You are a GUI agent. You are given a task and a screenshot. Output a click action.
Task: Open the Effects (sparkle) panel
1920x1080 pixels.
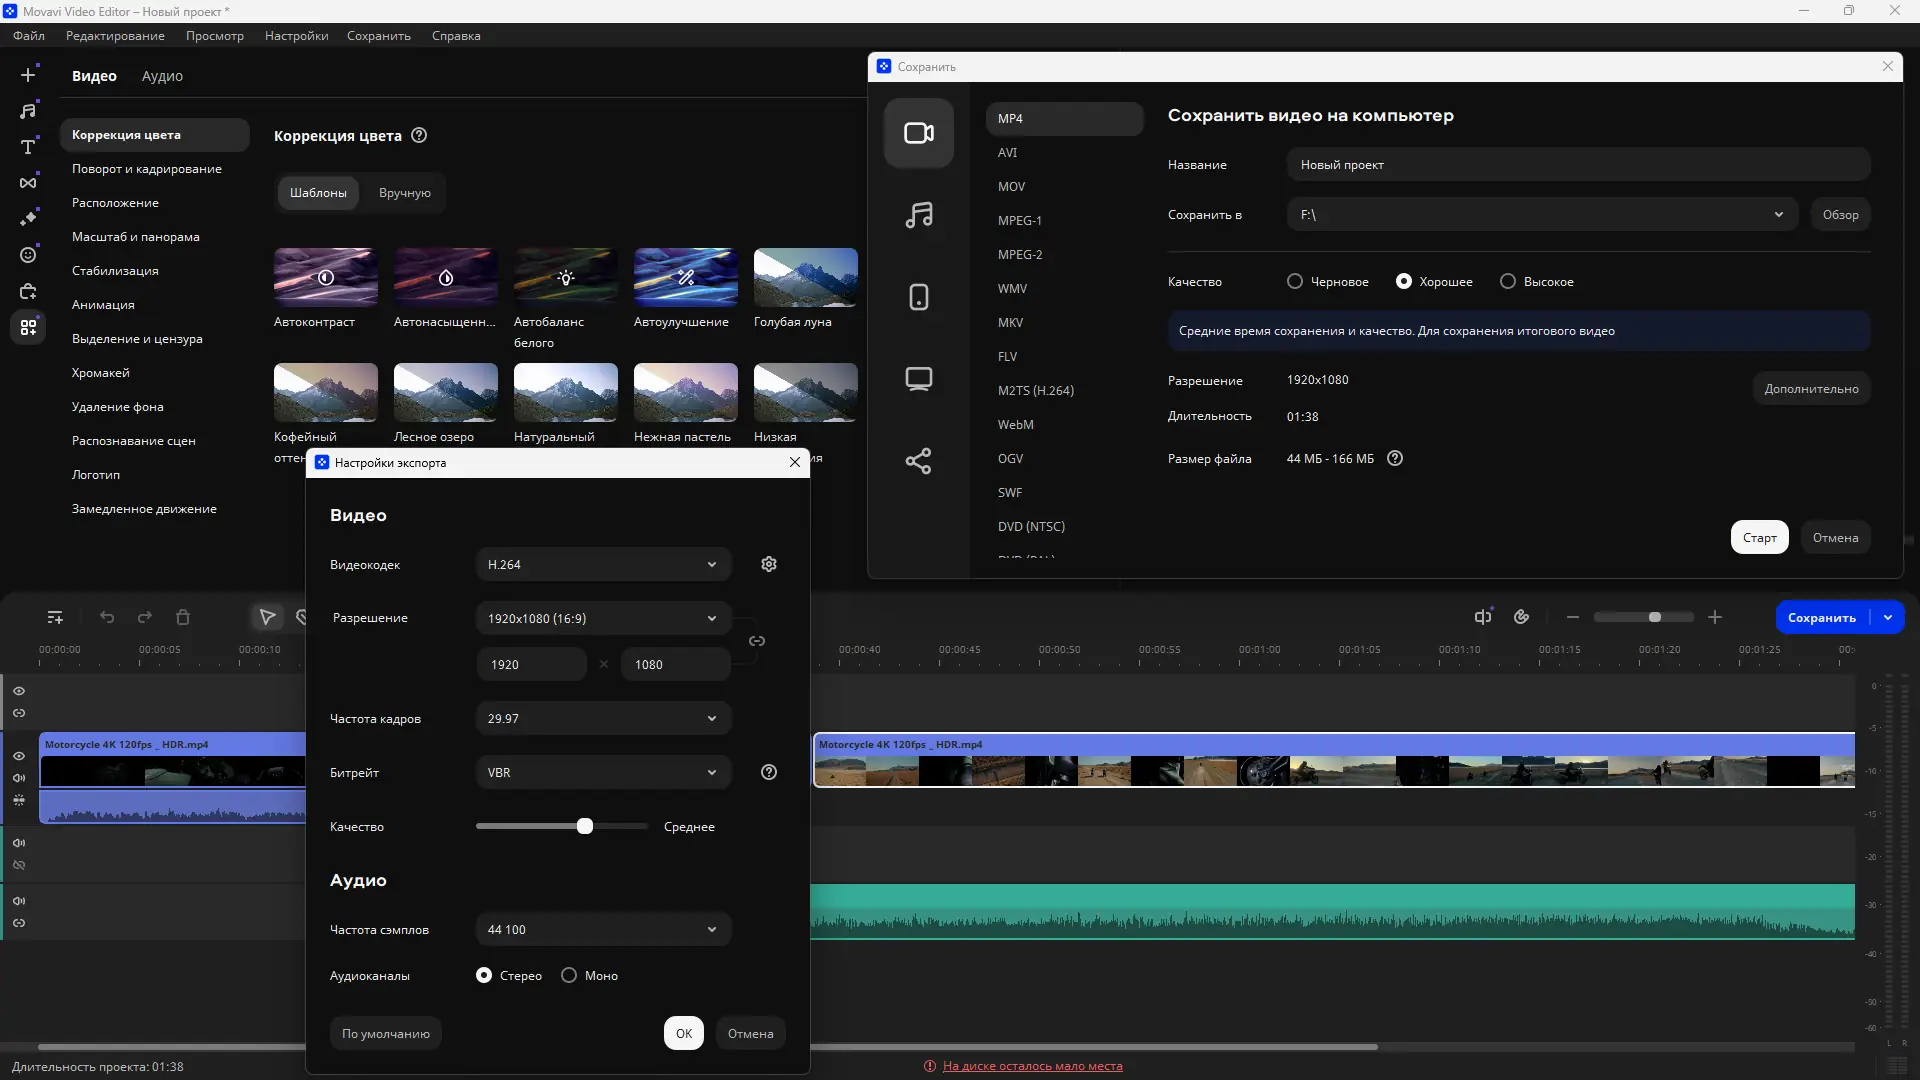tap(28, 218)
